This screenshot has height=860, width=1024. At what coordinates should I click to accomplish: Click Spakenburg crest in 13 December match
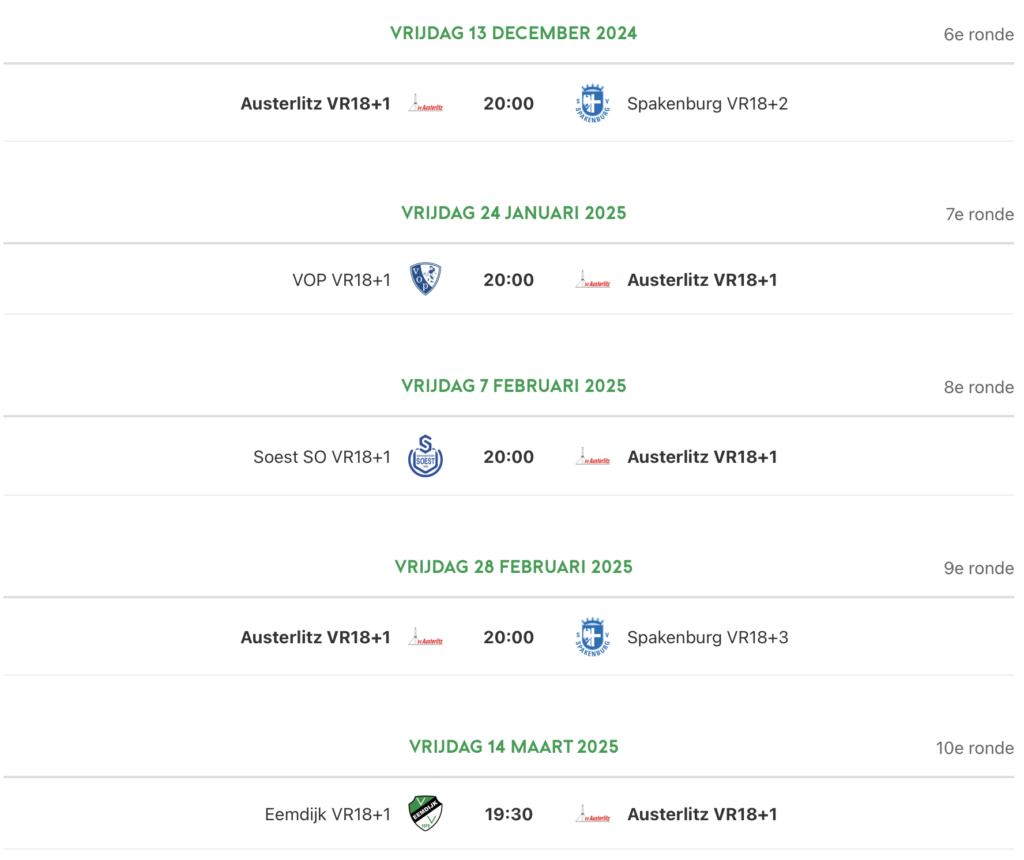point(592,103)
